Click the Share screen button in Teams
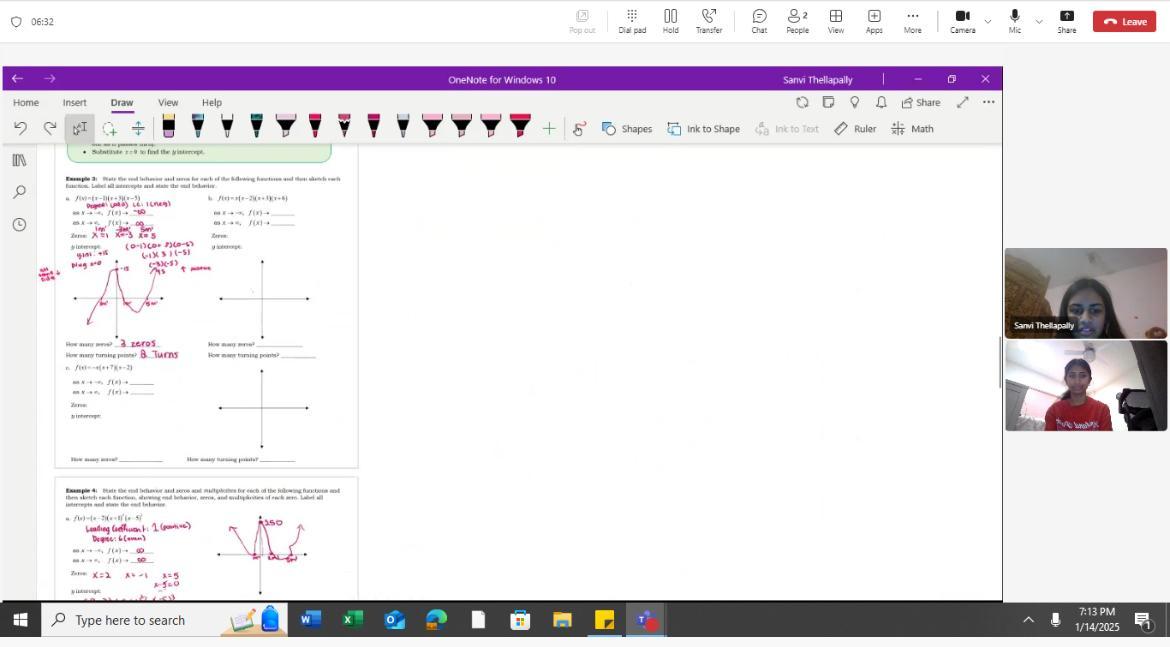This screenshot has width=1170, height=647. pyautogui.click(x=1066, y=22)
